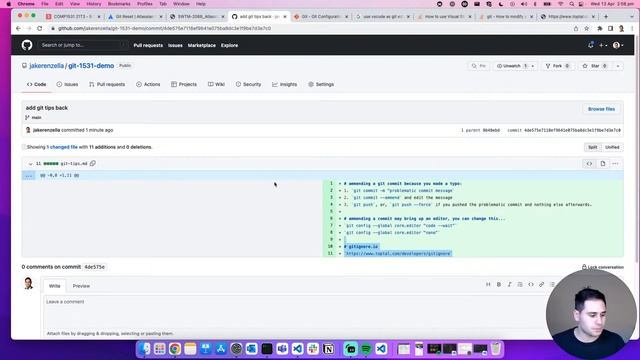Open the notifications bell icon
Image resolution: width=640 pixels, height=360 pixels.
pyautogui.click(x=591, y=45)
